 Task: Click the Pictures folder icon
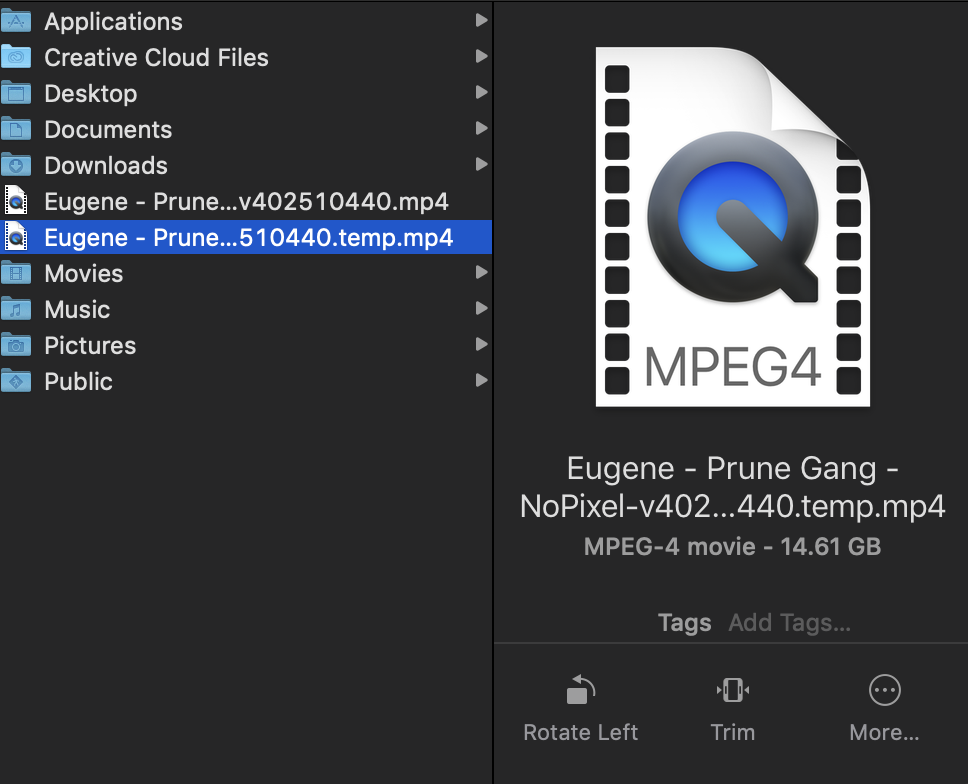point(16,344)
